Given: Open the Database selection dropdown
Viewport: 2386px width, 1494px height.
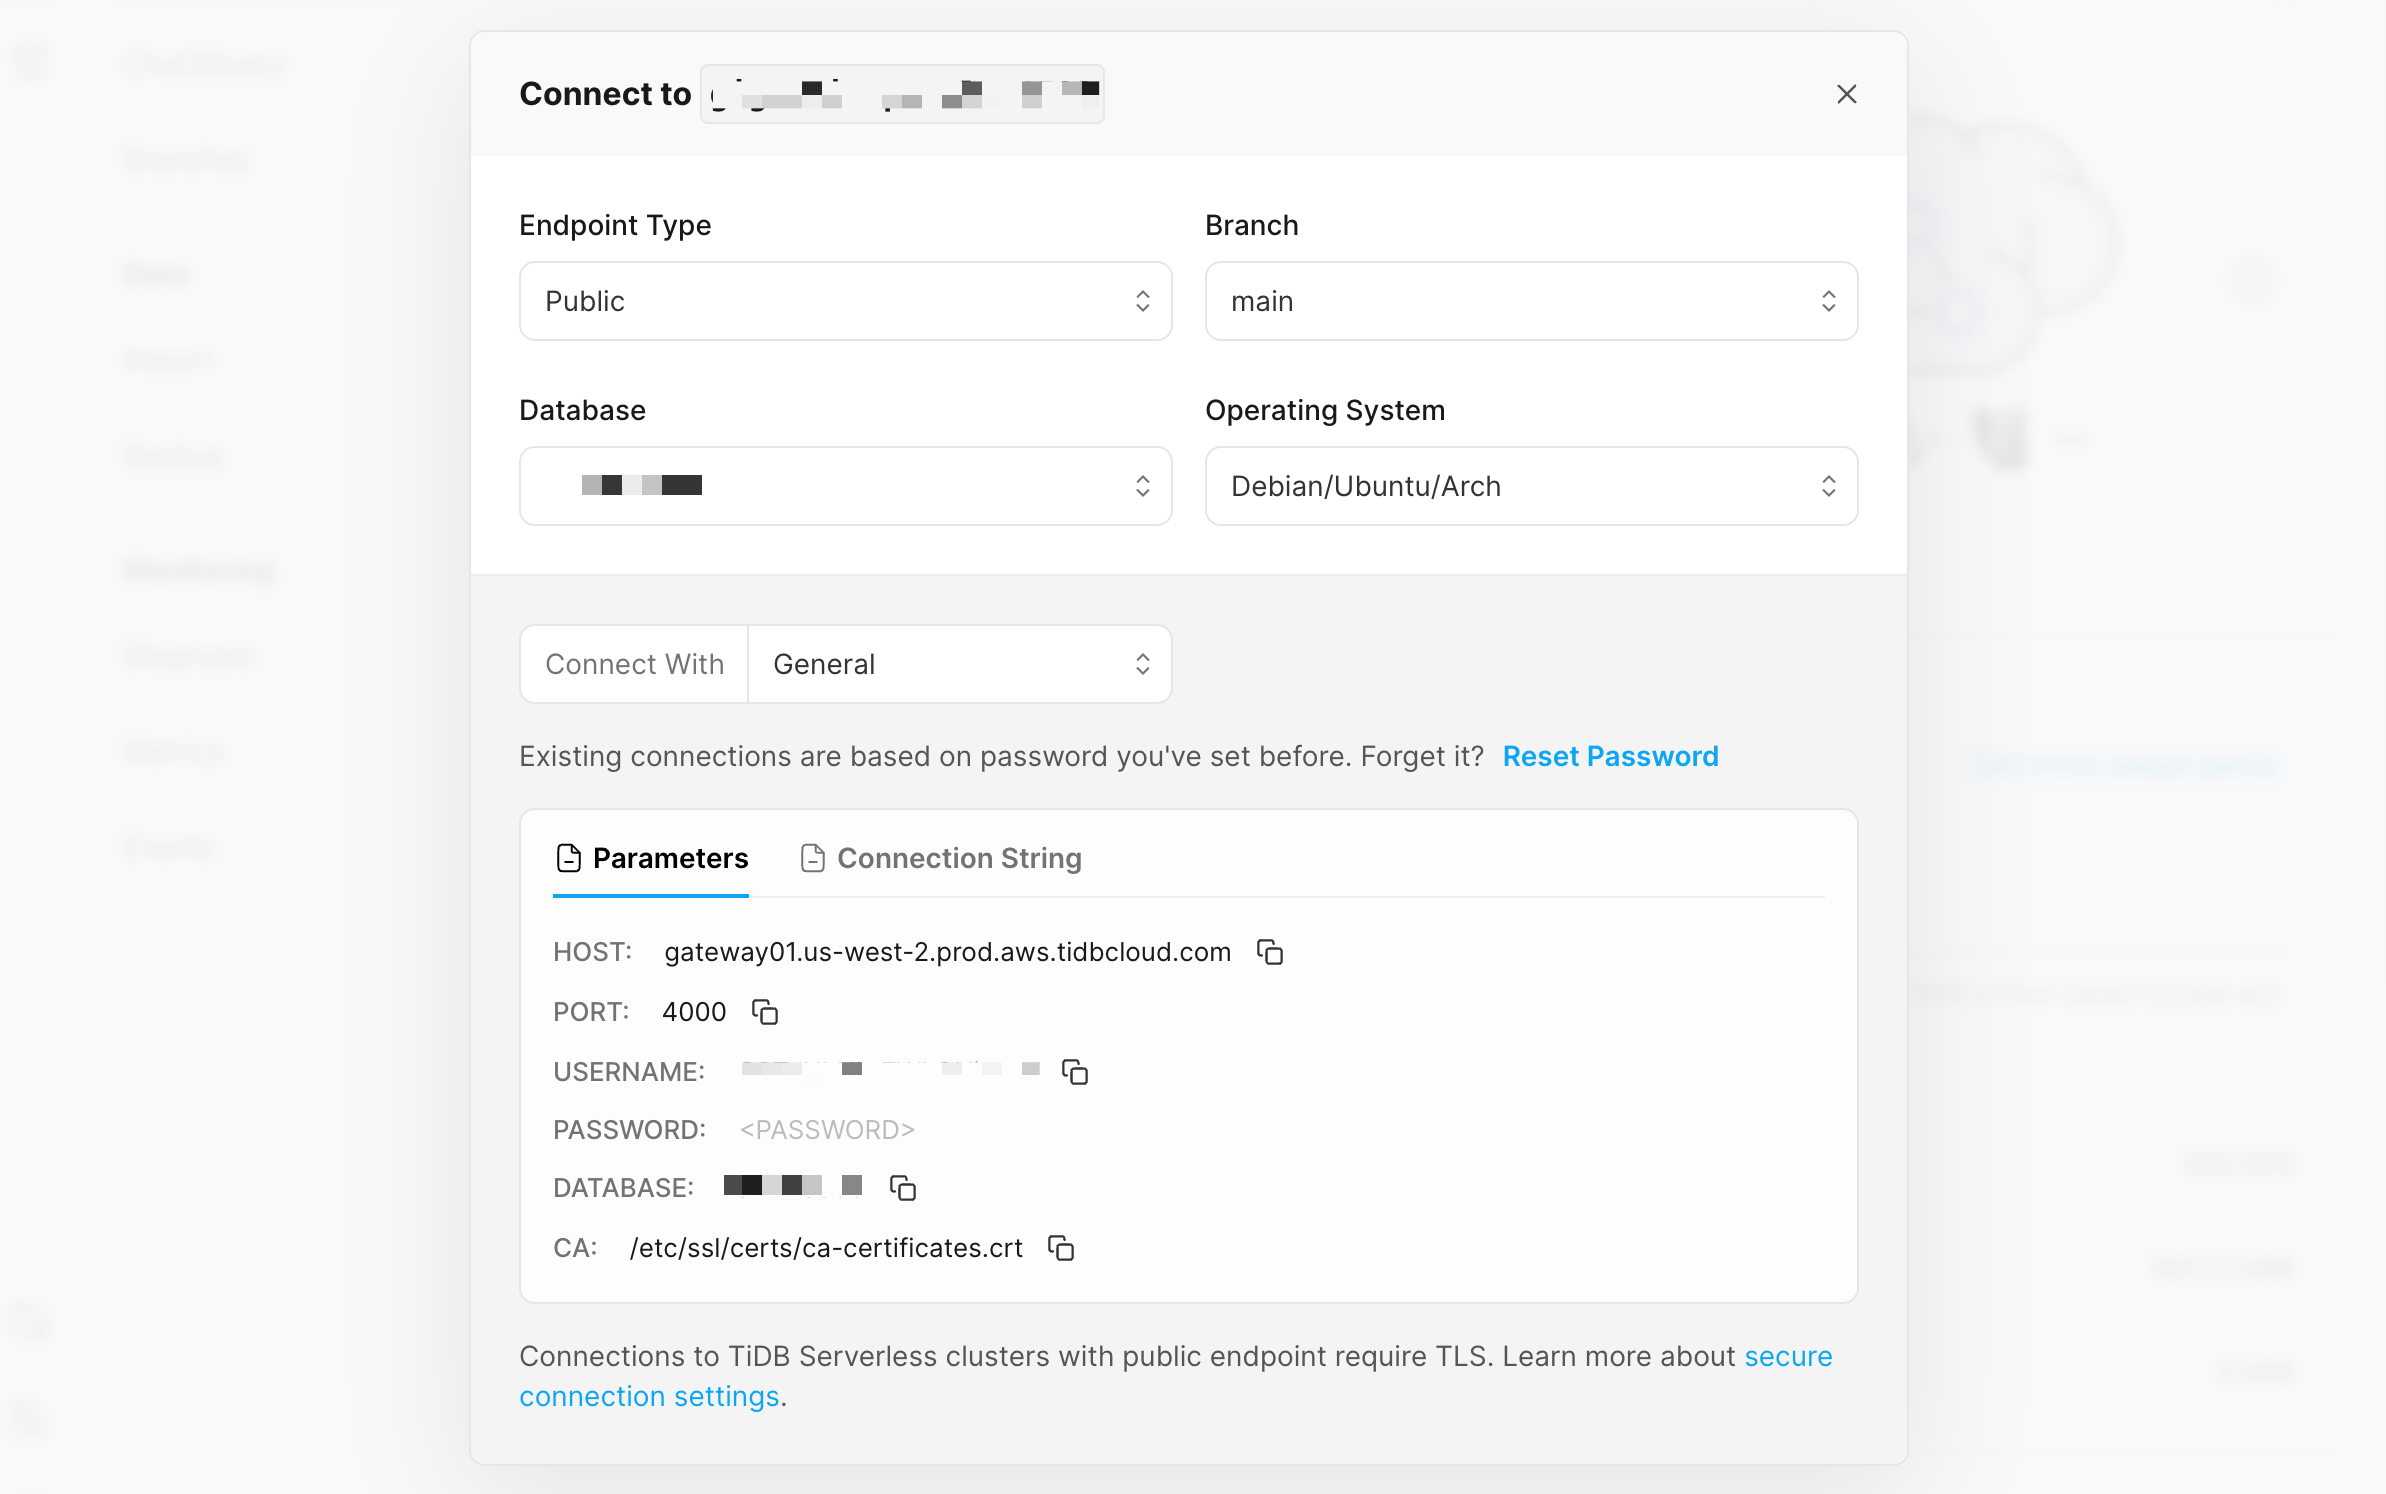Looking at the screenshot, I should (x=845, y=487).
